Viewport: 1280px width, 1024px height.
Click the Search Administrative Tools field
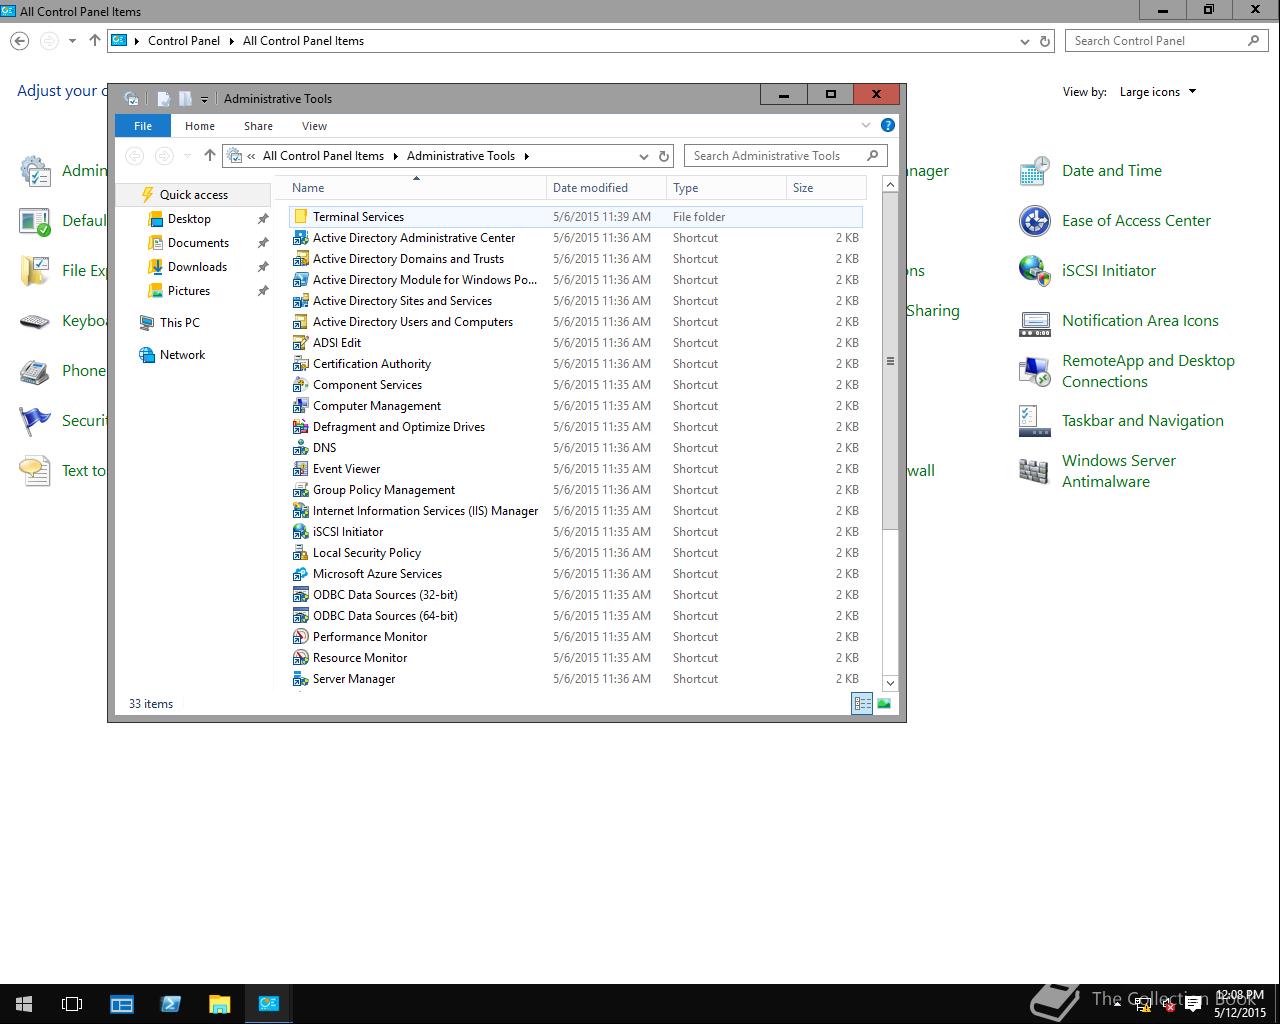785,156
